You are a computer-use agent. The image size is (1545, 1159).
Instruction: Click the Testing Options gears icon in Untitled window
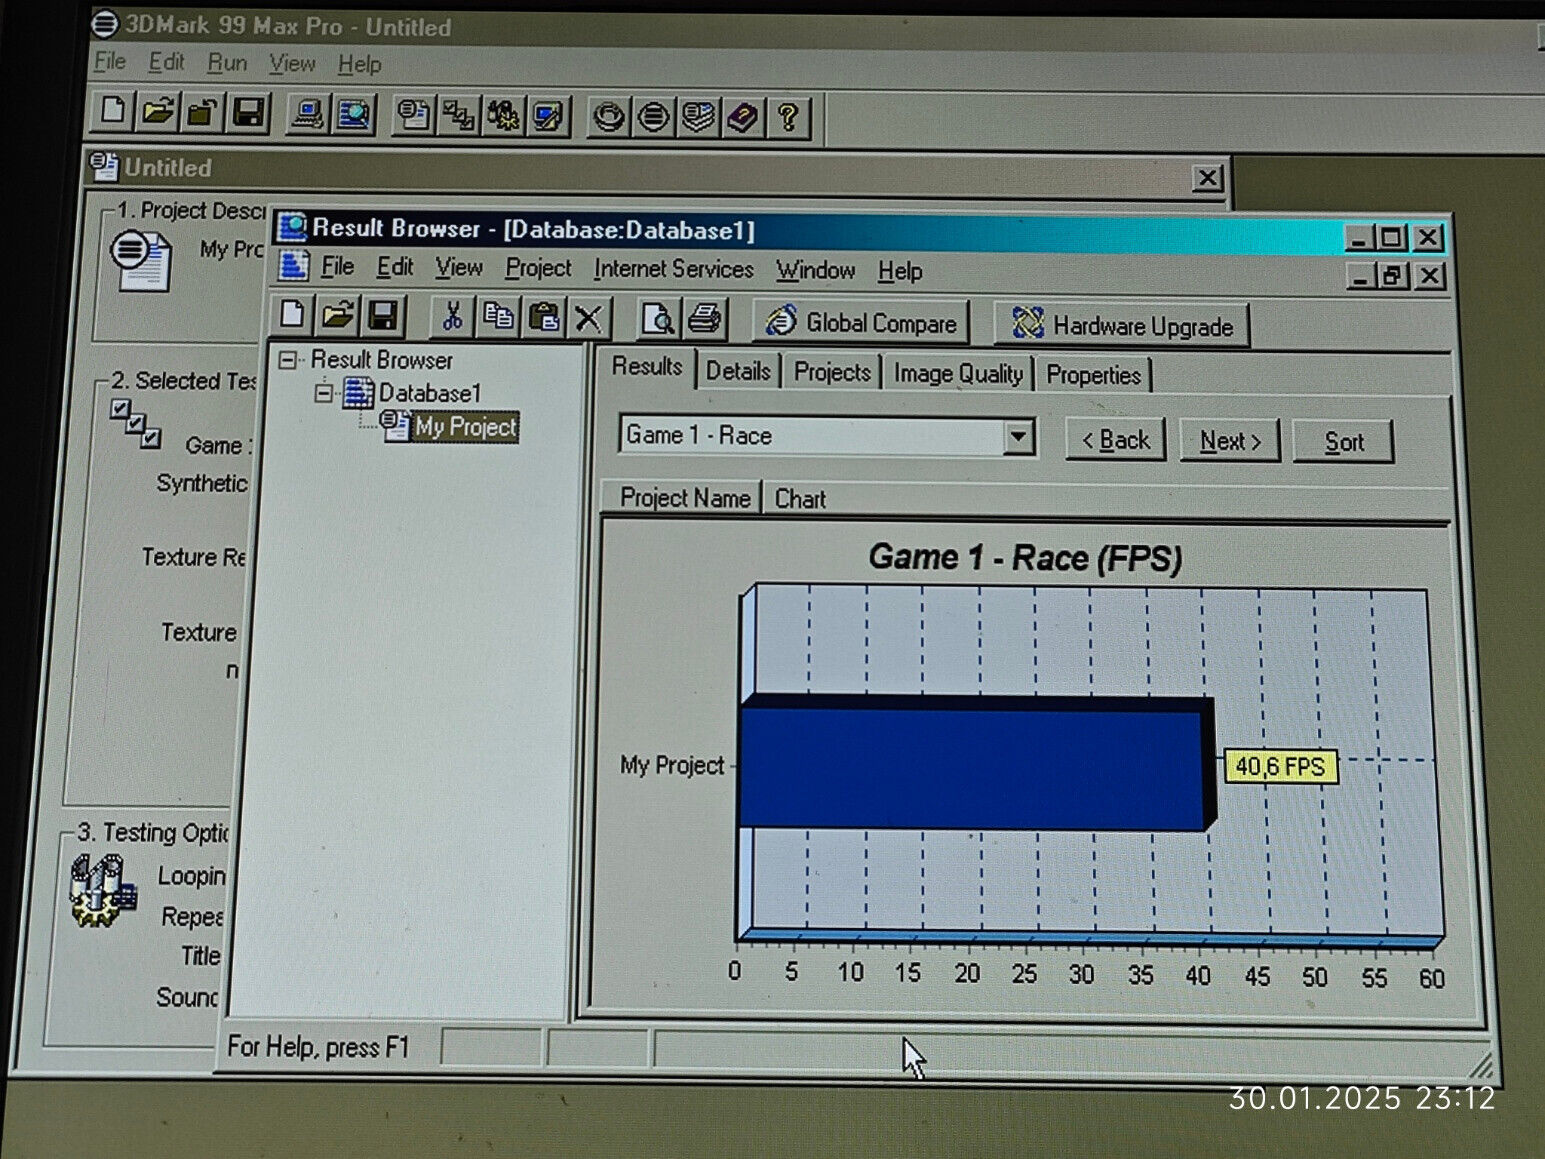tap(103, 890)
